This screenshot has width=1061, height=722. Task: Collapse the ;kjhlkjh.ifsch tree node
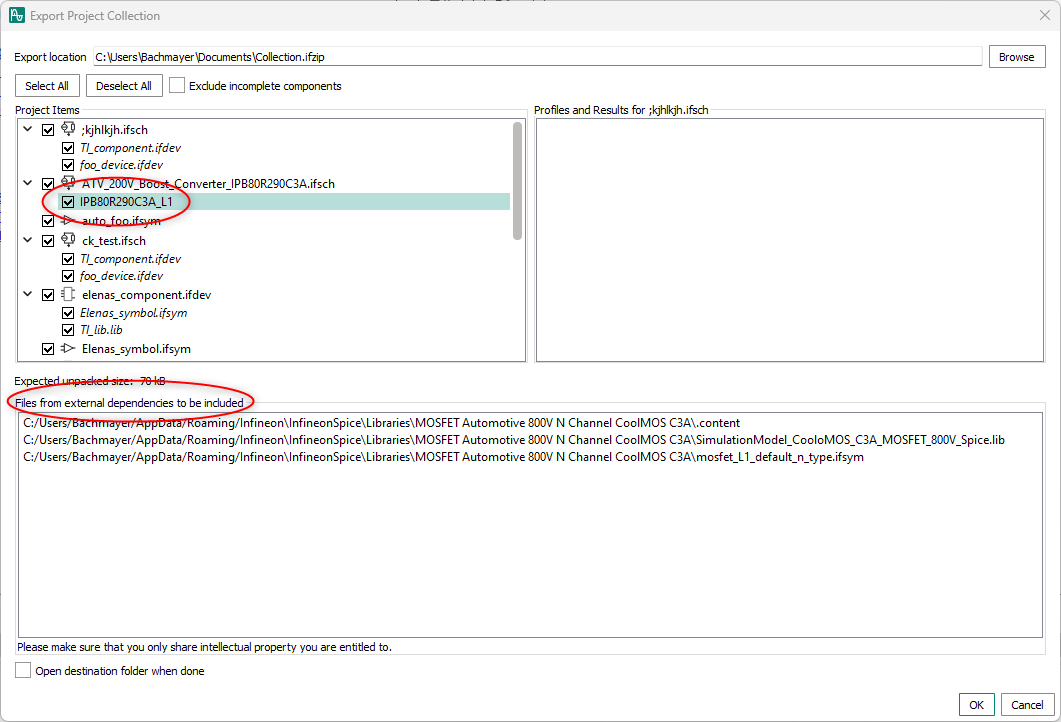point(28,129)
